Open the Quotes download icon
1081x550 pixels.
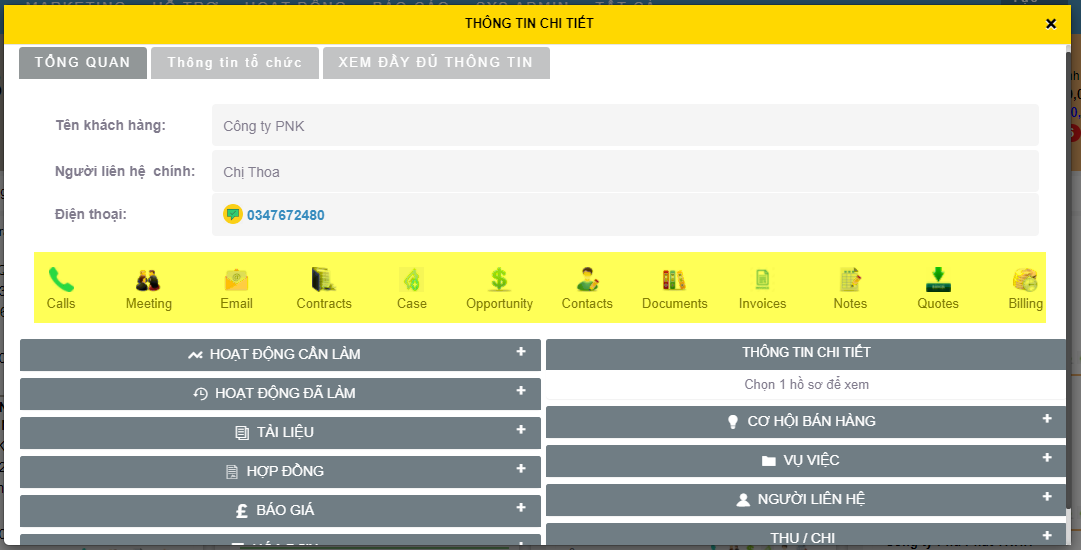coord(937,280)
